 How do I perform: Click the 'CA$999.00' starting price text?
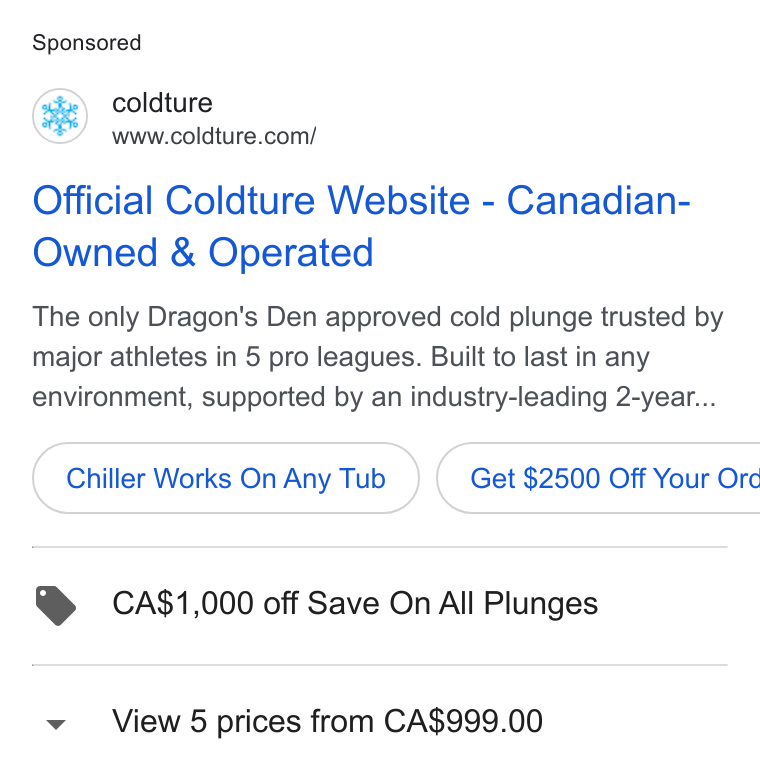[463, 721]
